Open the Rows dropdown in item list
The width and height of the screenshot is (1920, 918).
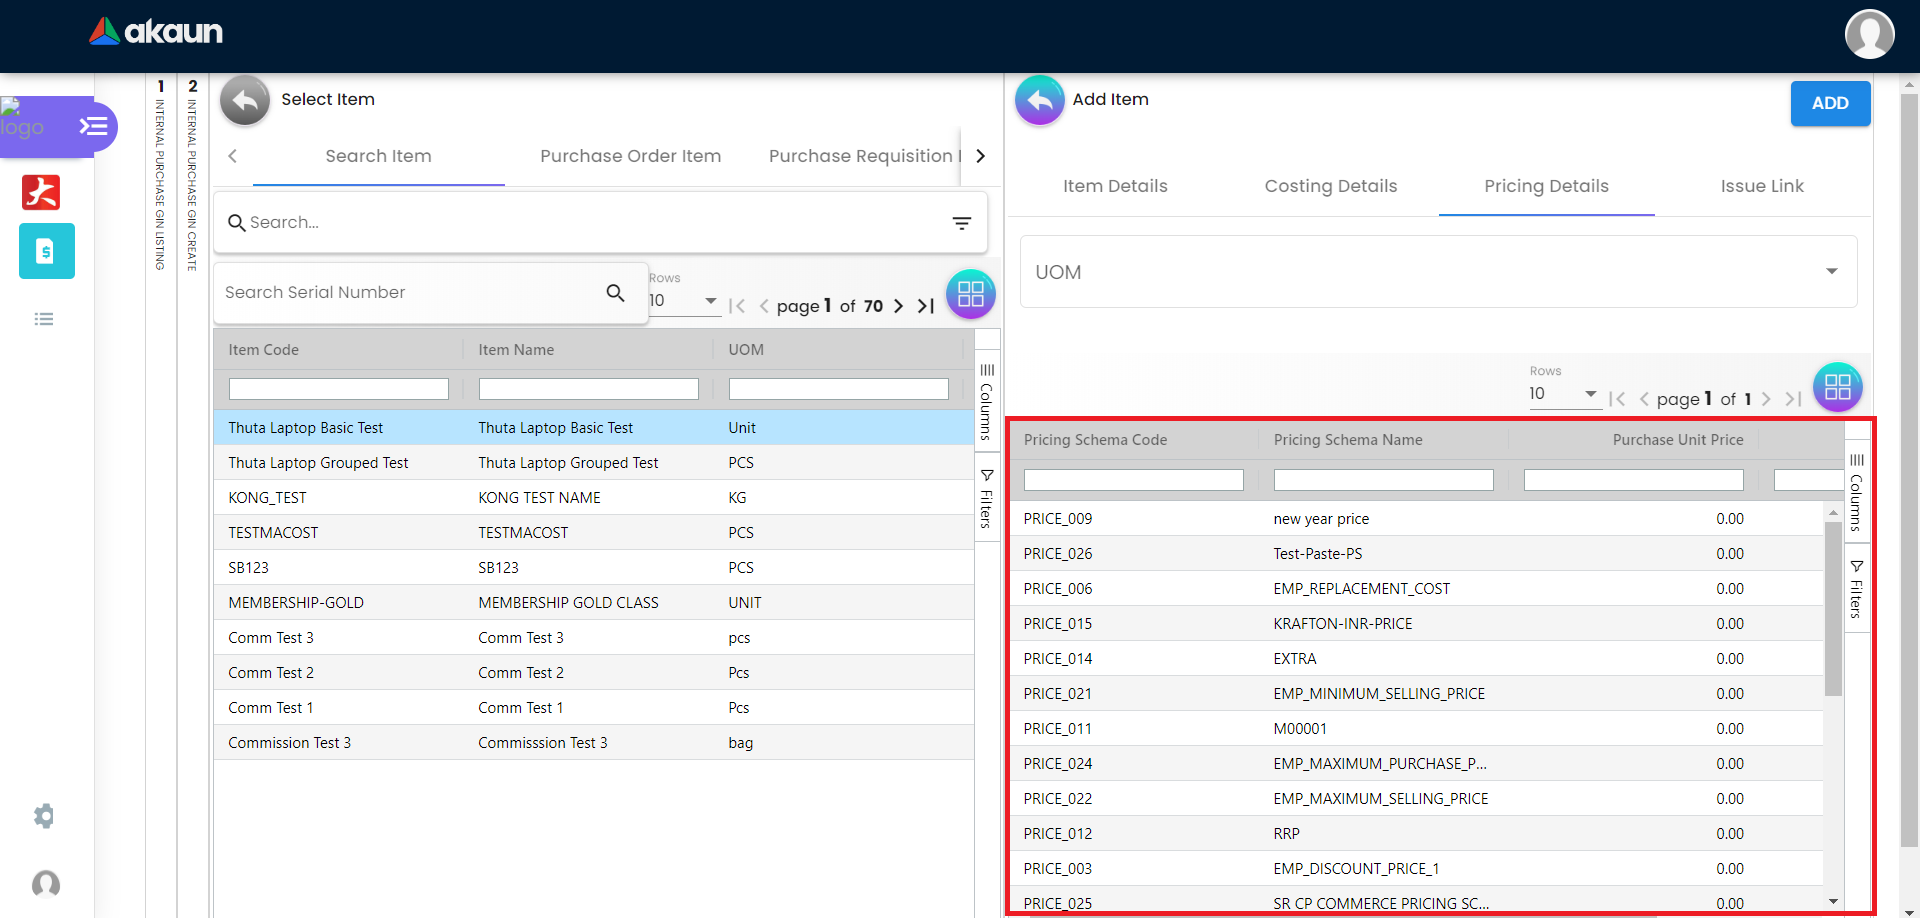(x=684, y=300)
